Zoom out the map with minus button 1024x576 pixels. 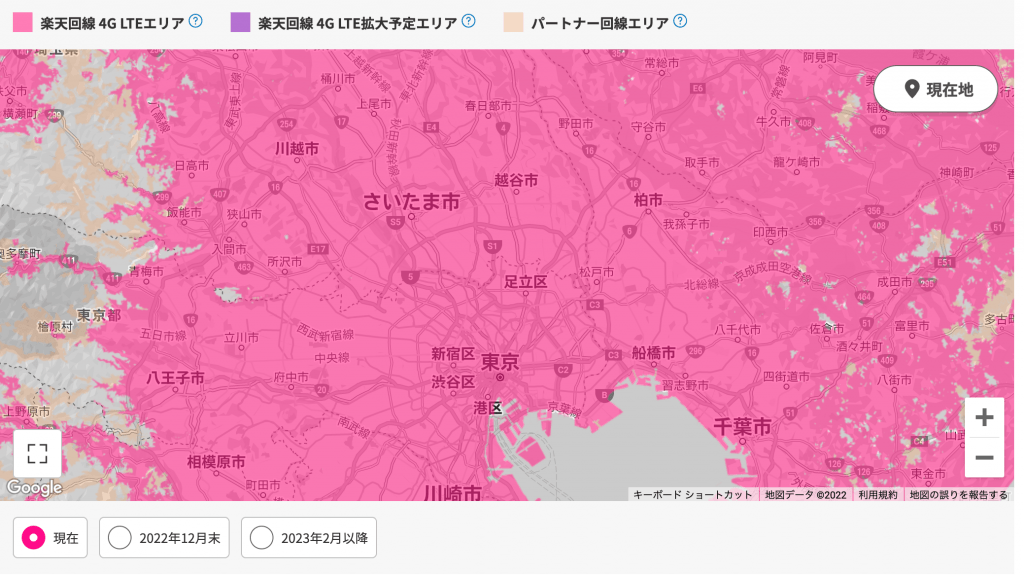click(983, 457)
